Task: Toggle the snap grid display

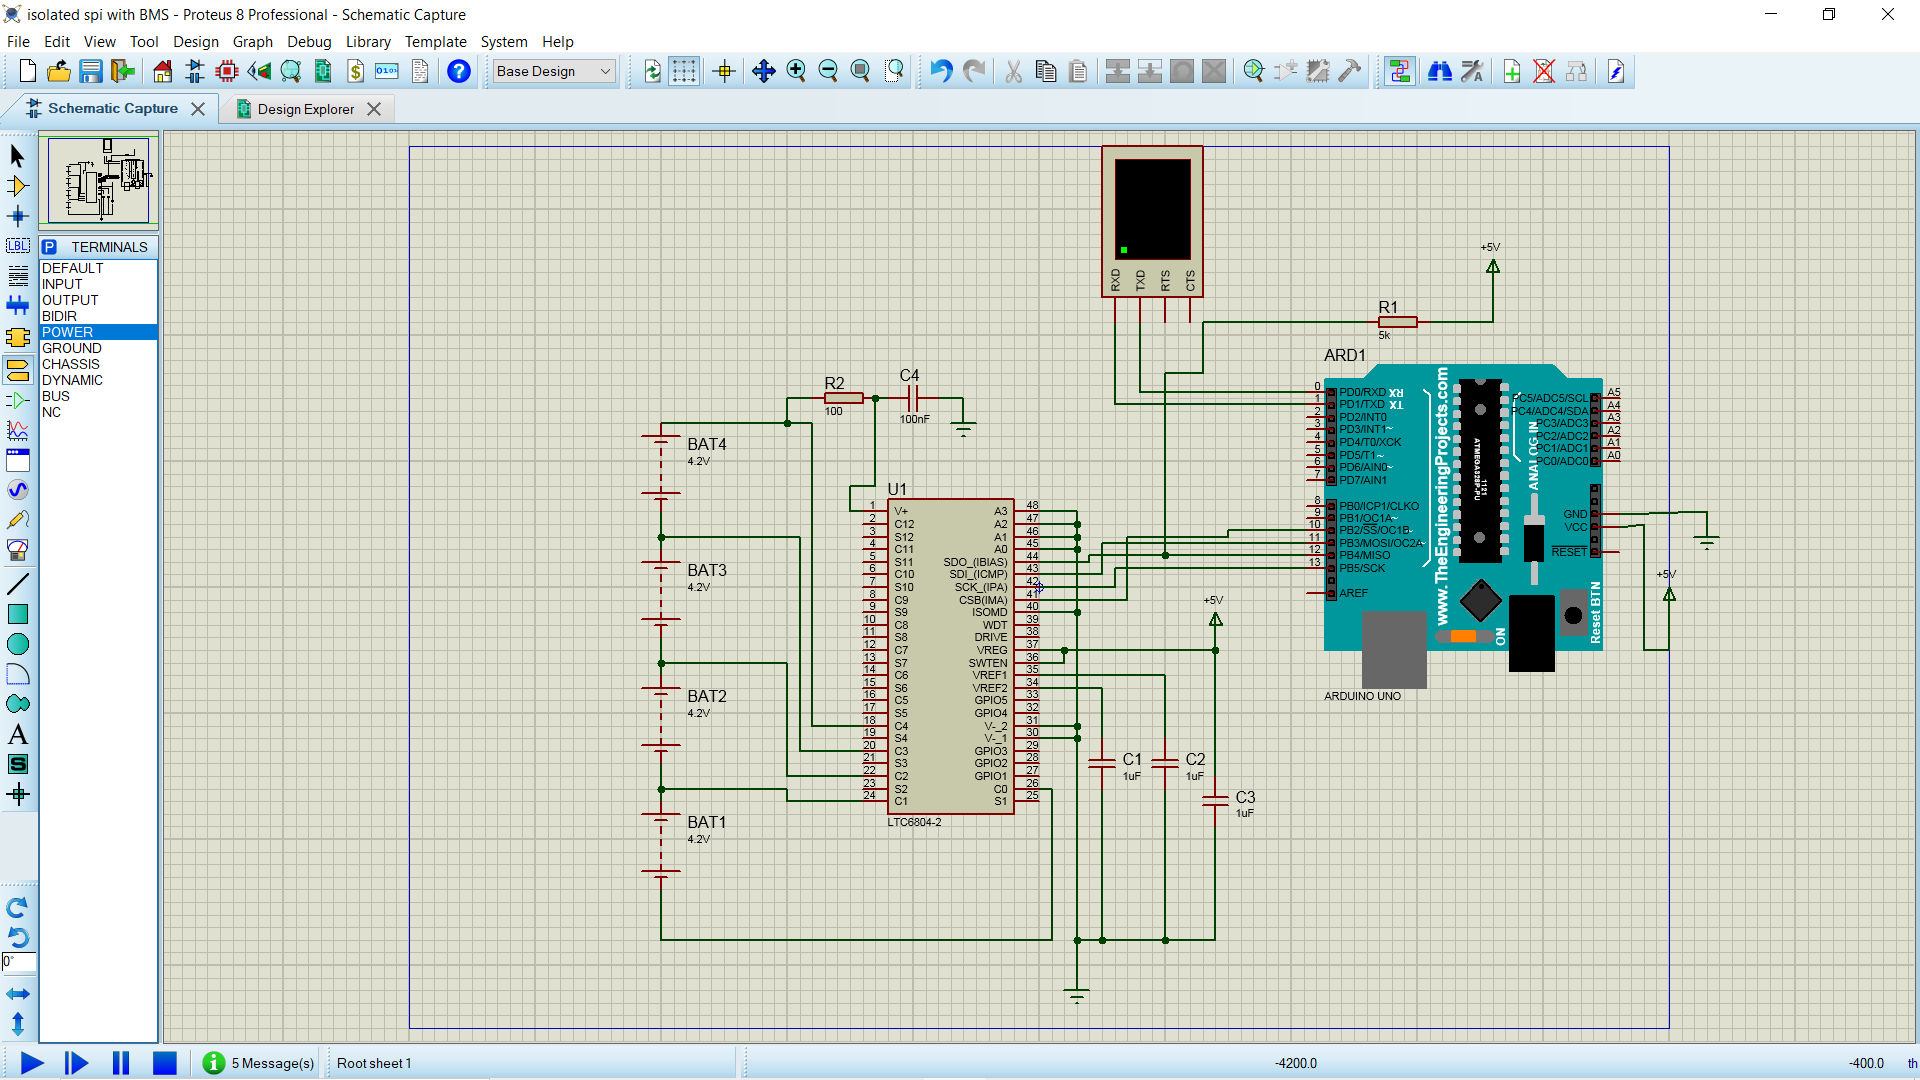Action: (684, 71)
